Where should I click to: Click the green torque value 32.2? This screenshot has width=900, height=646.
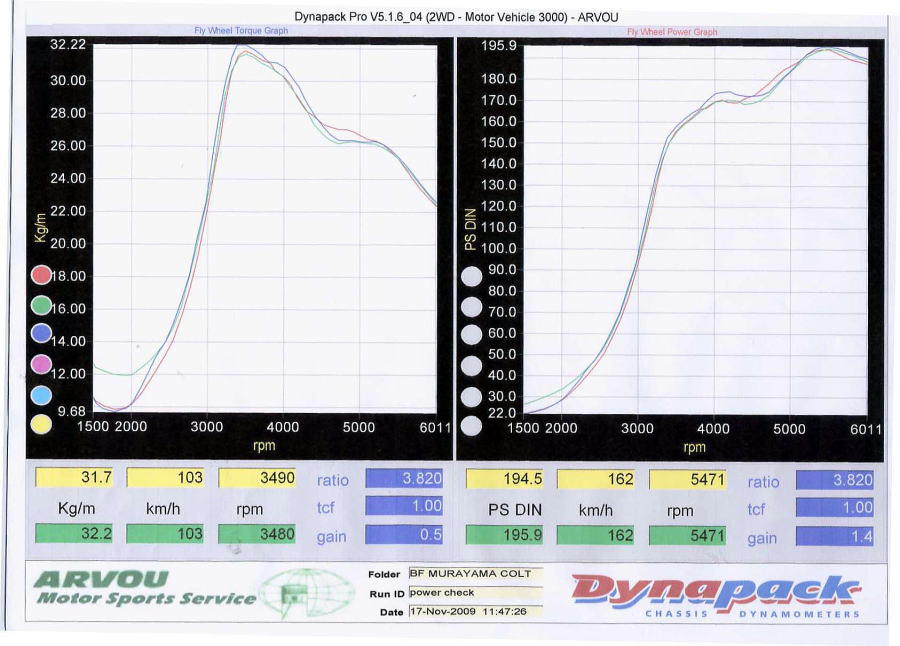tap(74, 533)
